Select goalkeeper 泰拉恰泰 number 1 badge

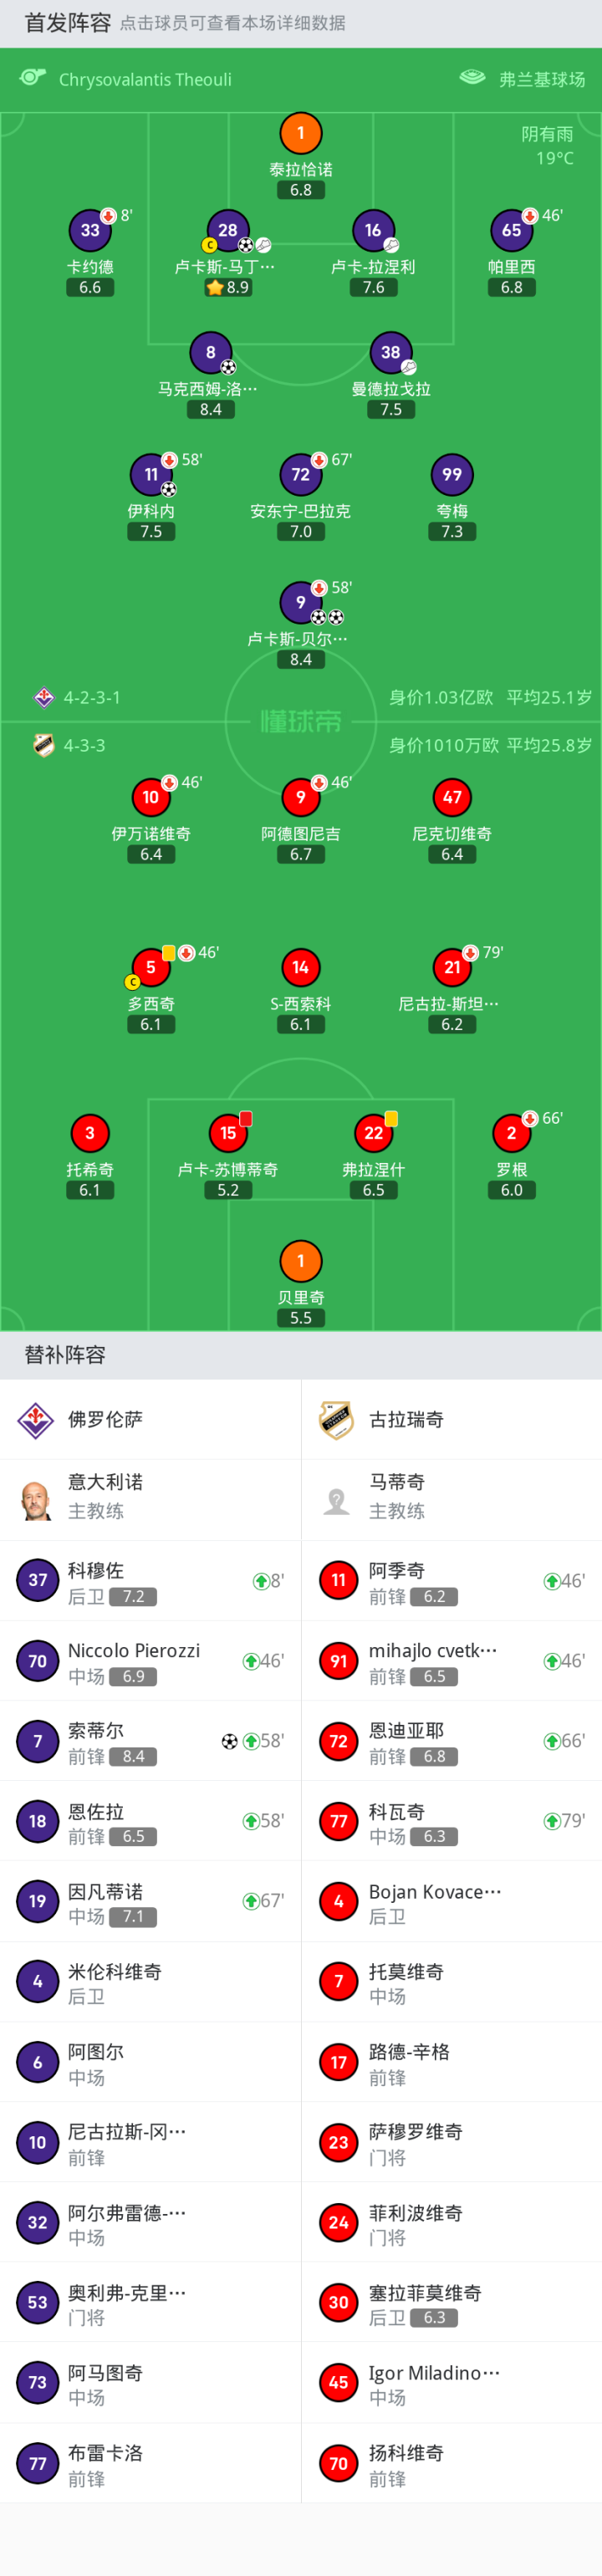tap(300, 133)
